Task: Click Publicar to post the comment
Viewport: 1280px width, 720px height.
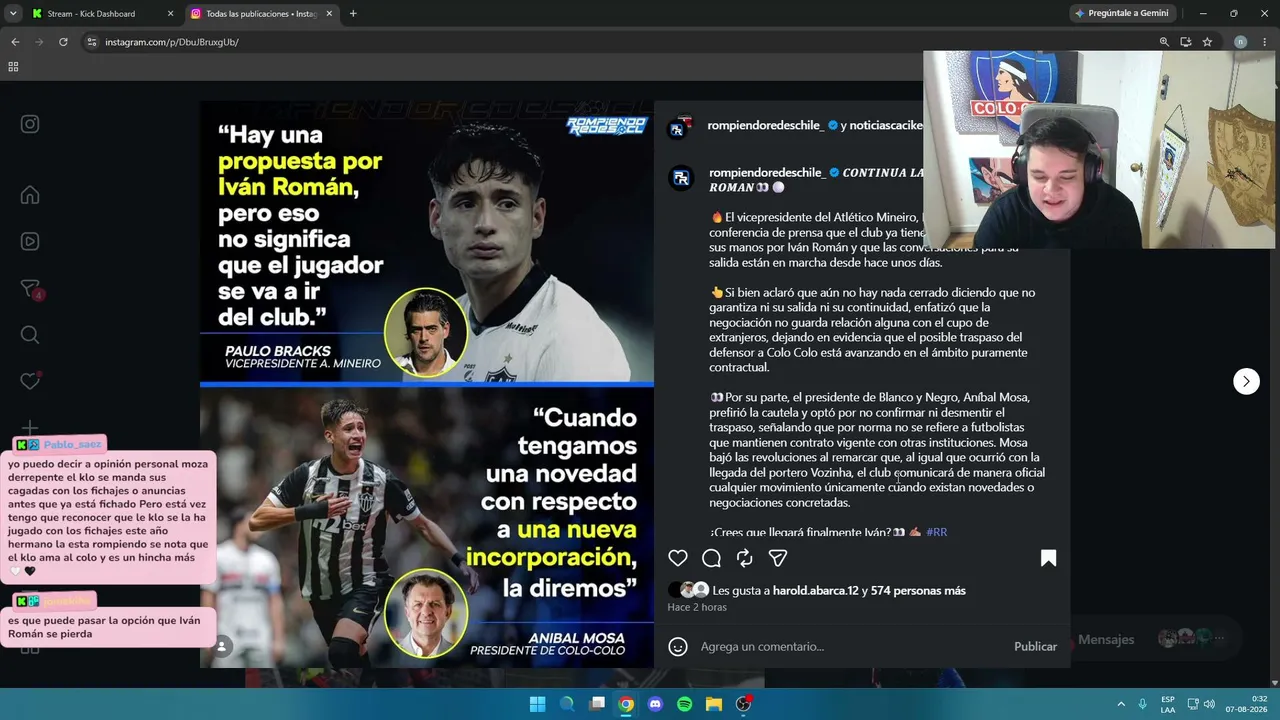Action: coord(1035,647)
